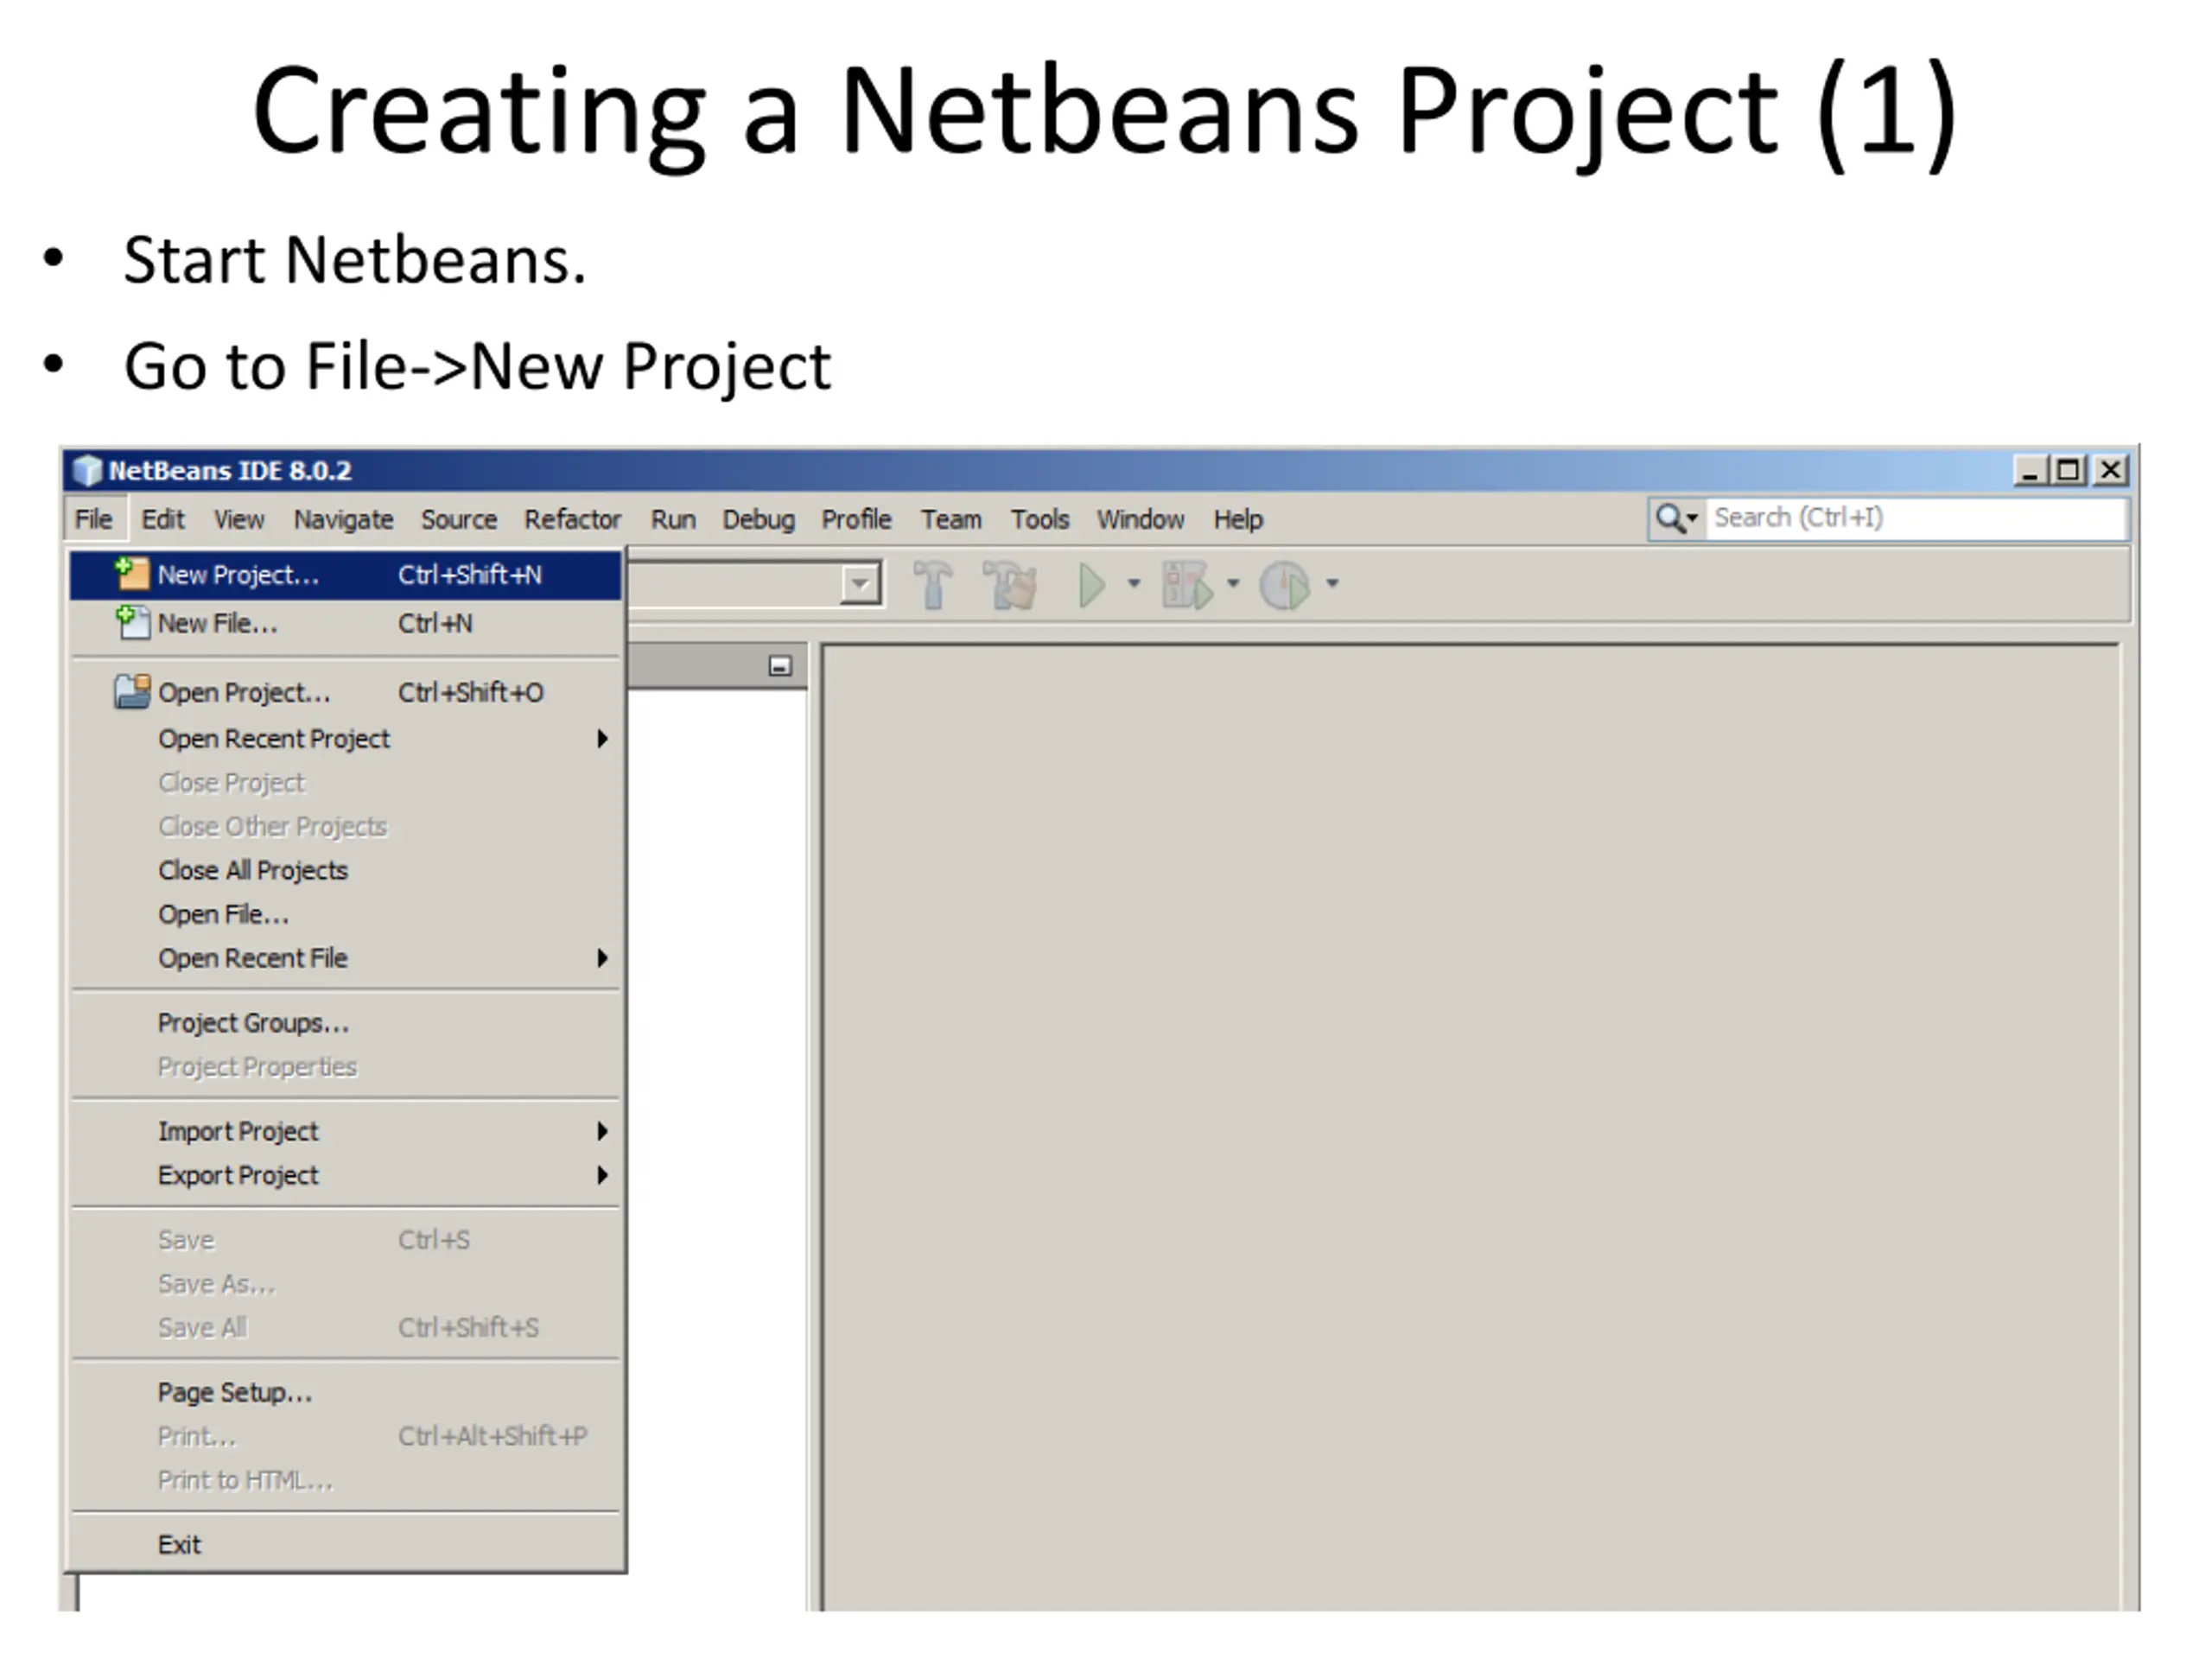2212x1659 pixels.
Task: Click the disabled Print... entry
Action: point(346,1437)
